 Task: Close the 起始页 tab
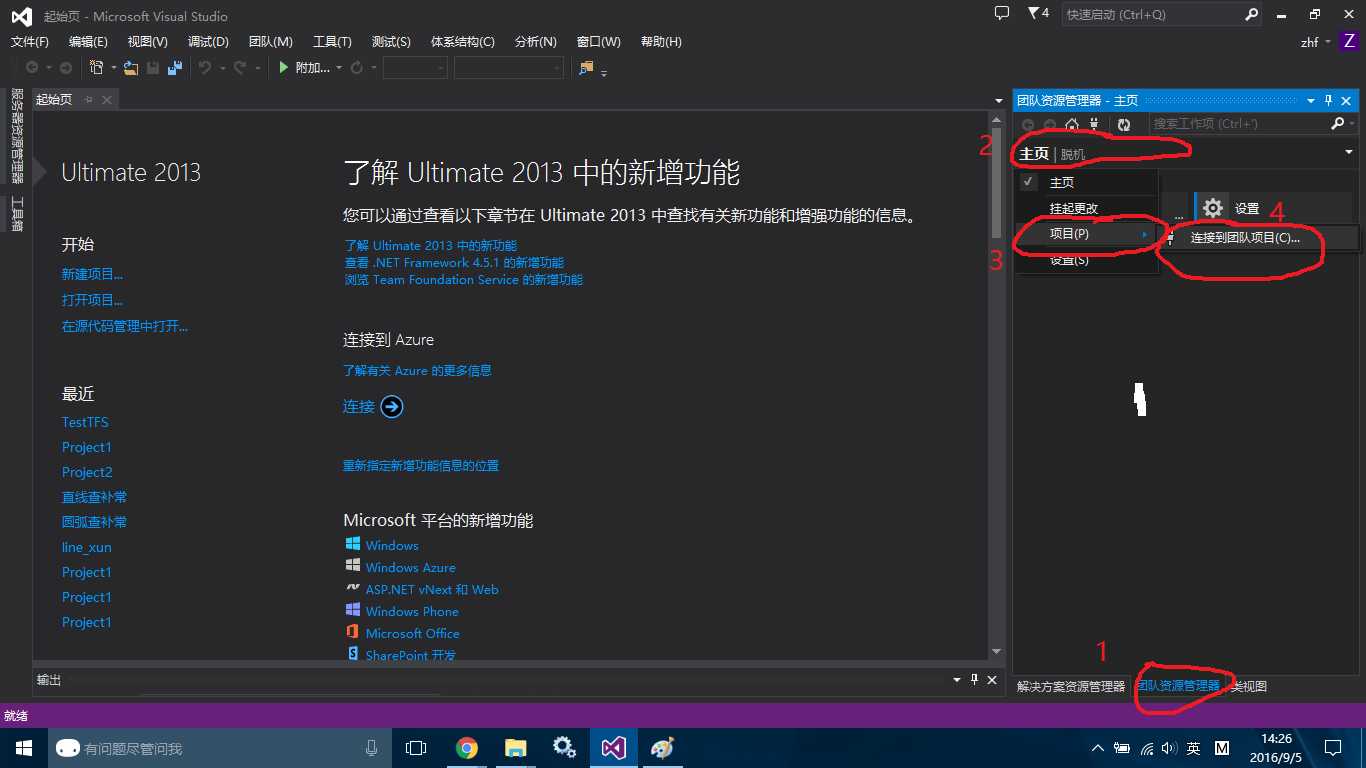click(107, 99)
